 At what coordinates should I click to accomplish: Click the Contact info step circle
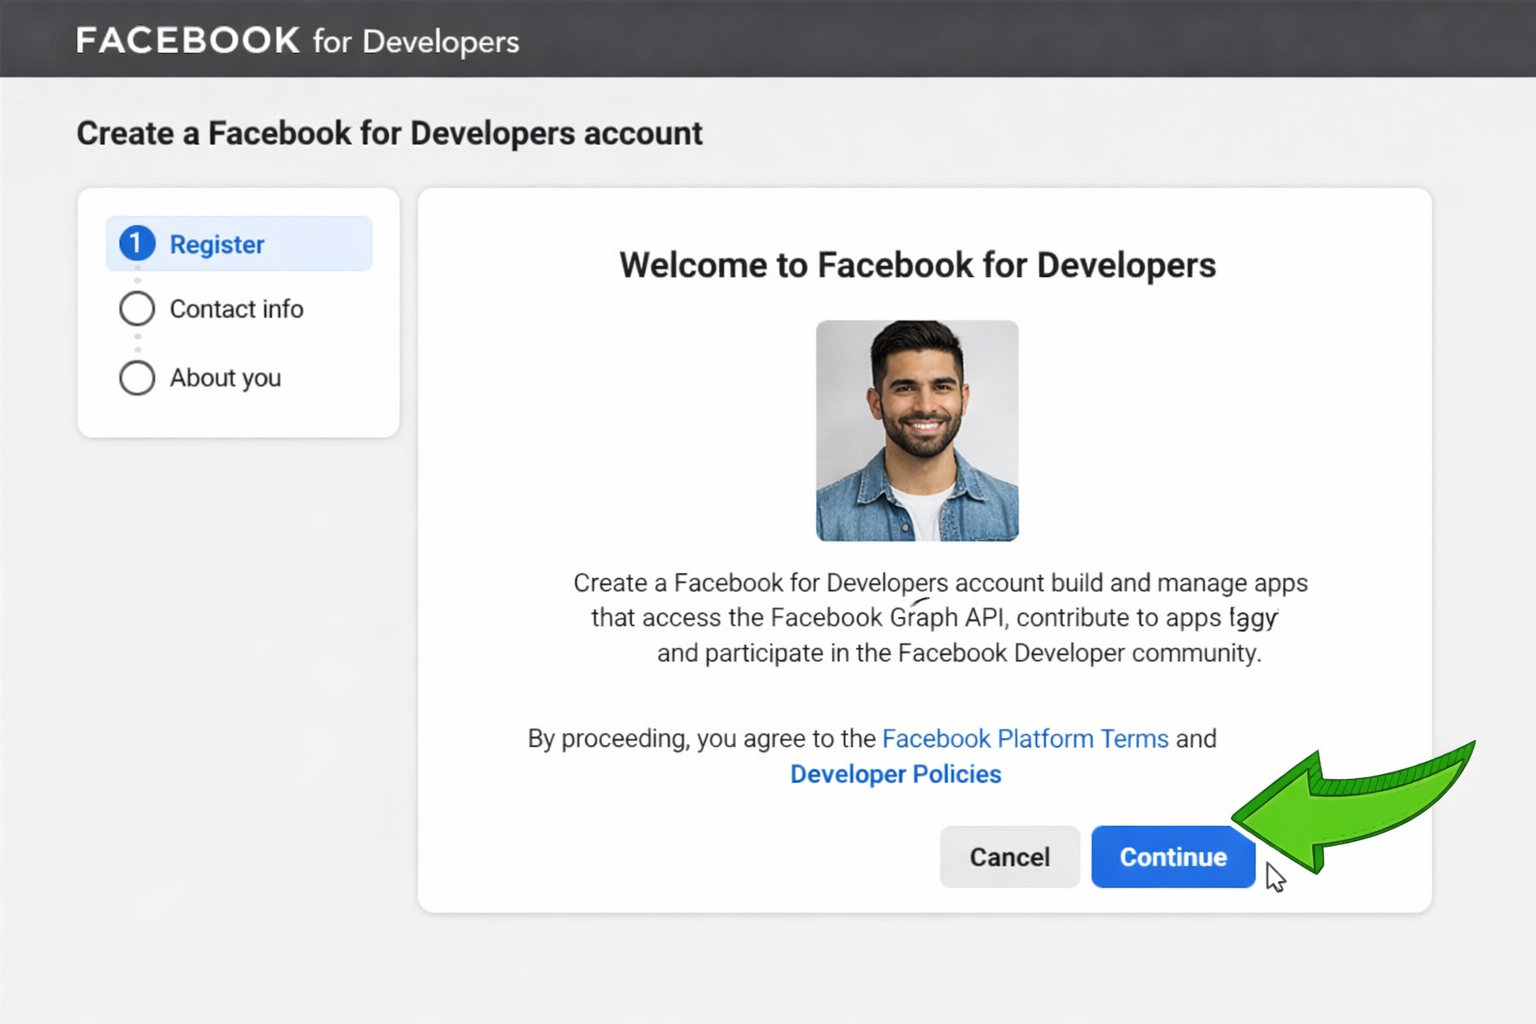[137, 309]
